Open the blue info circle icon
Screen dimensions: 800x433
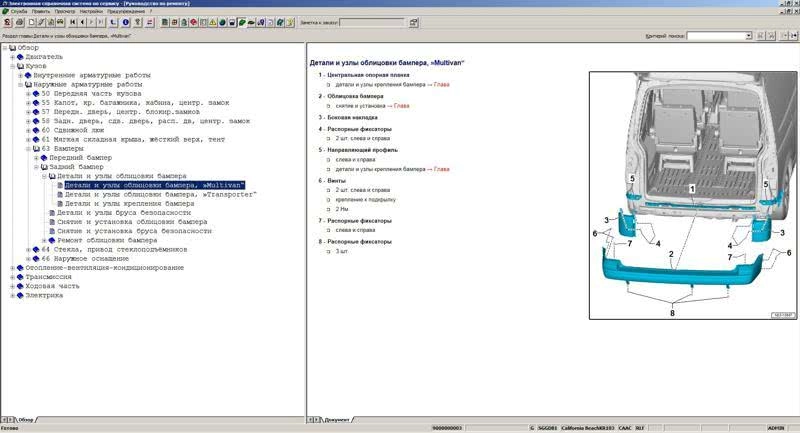[126, 22]
